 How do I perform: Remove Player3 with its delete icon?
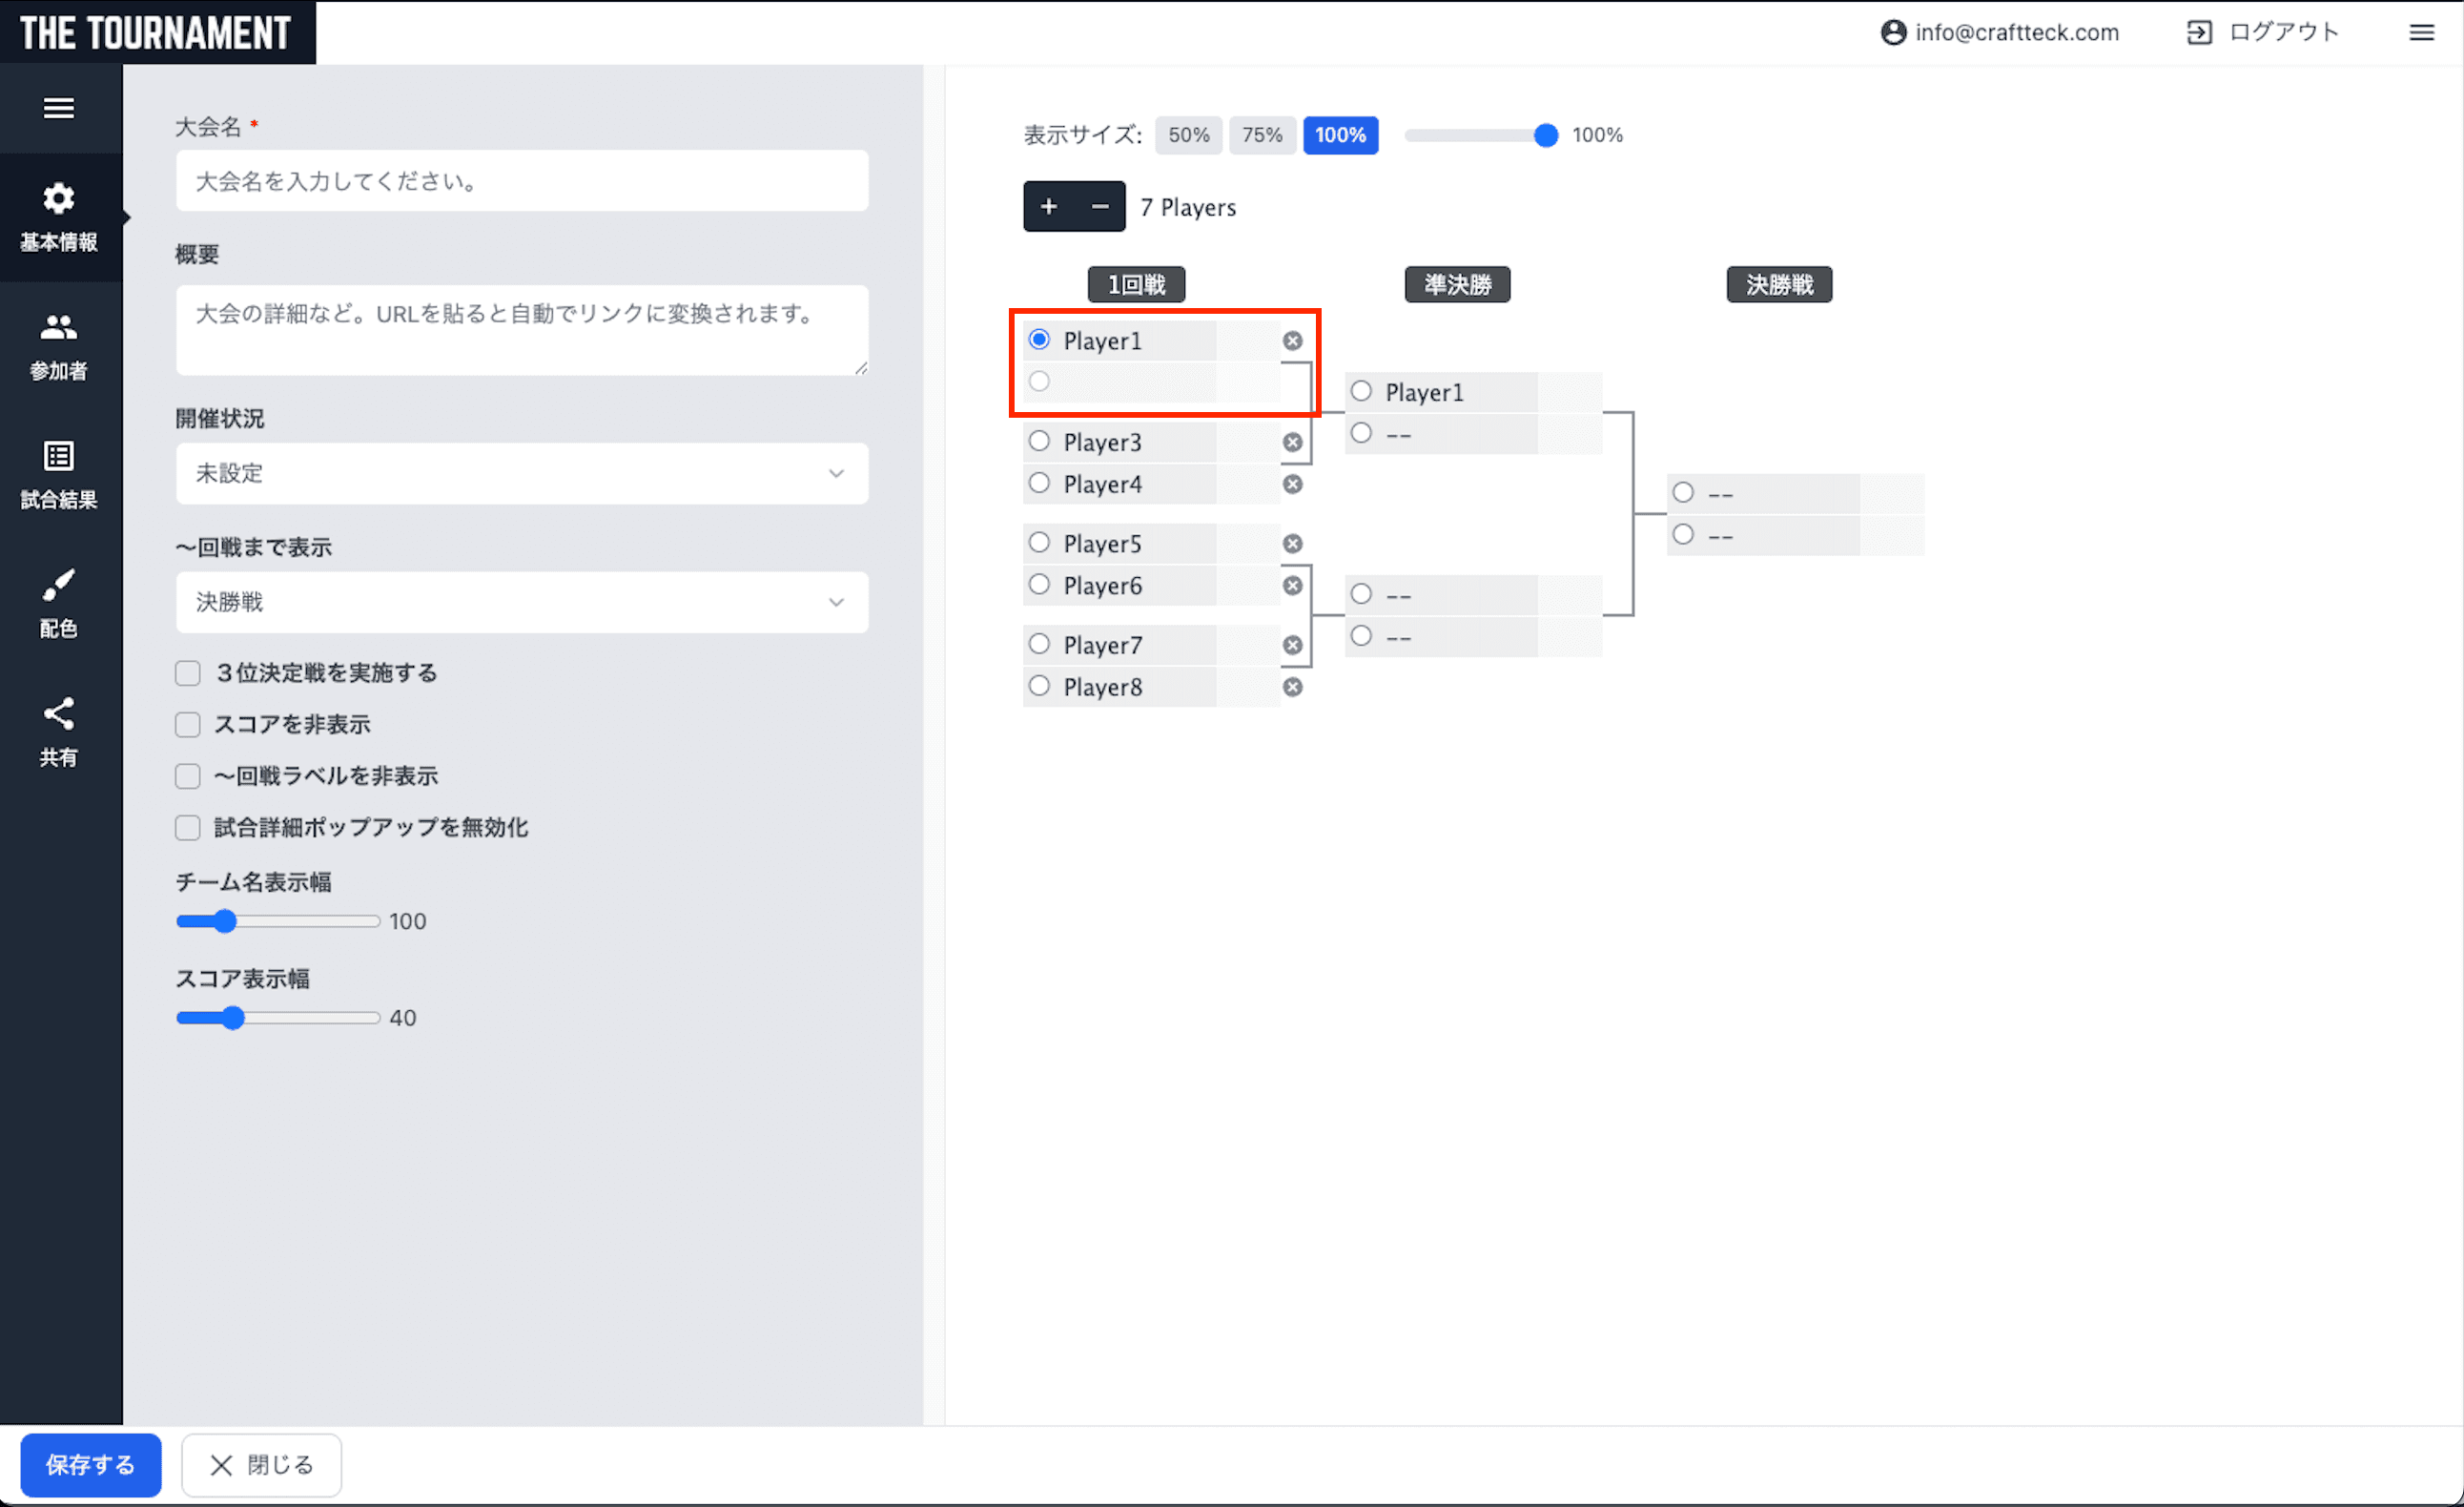(x=1292, y=442)
